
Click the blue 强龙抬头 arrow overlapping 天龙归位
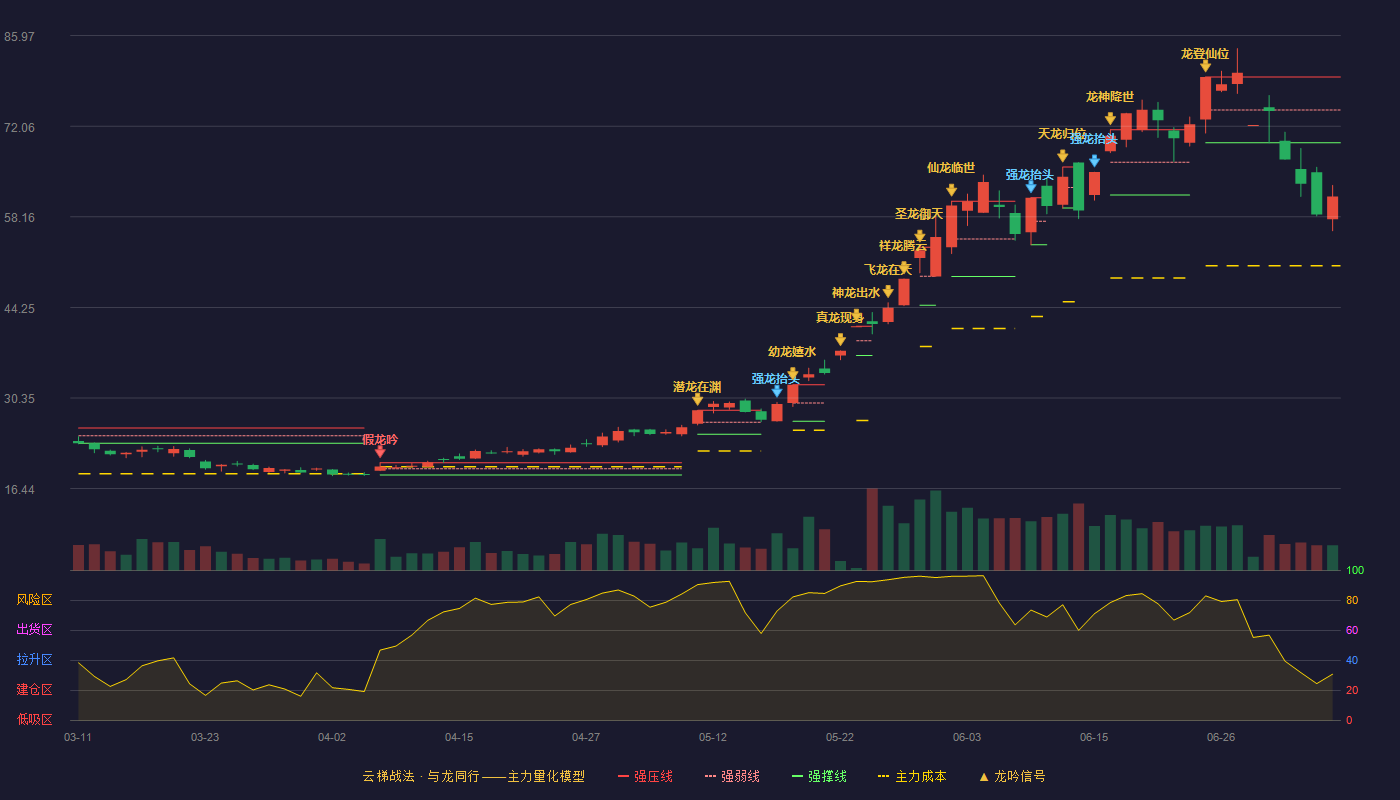pos(1094,160)
